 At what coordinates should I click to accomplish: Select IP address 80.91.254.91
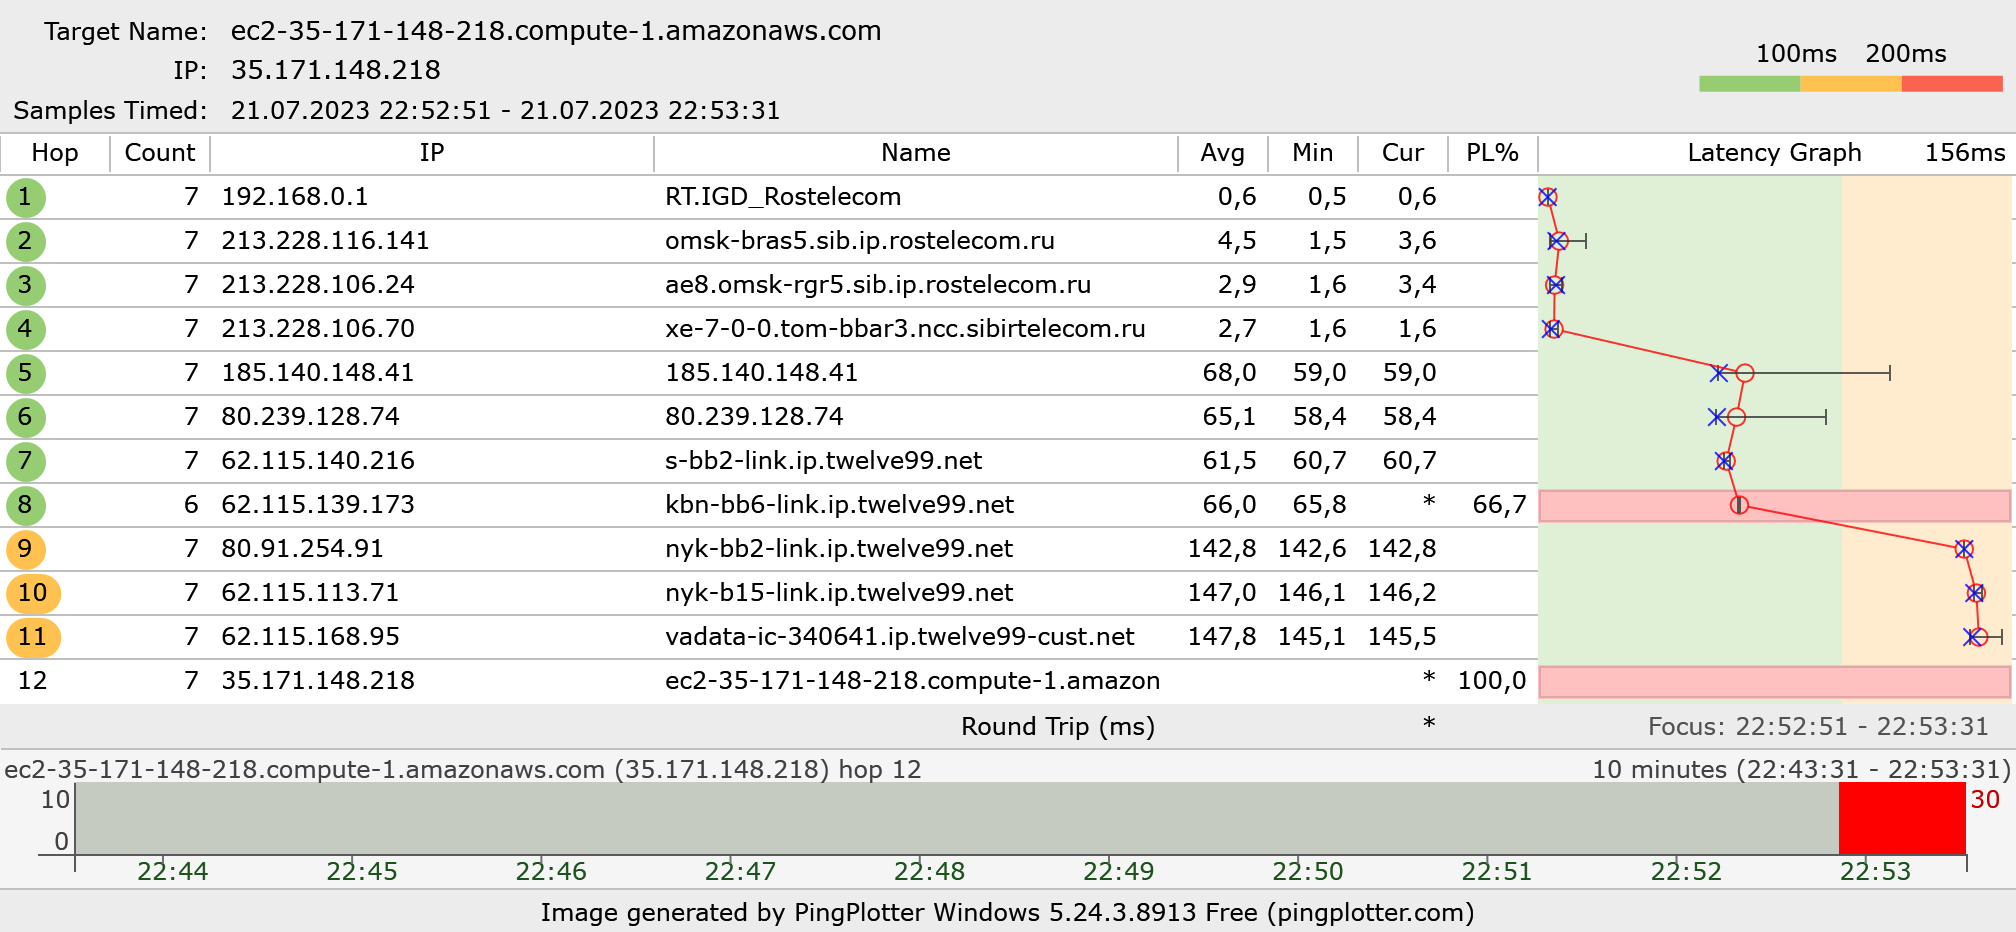[303, 549]
